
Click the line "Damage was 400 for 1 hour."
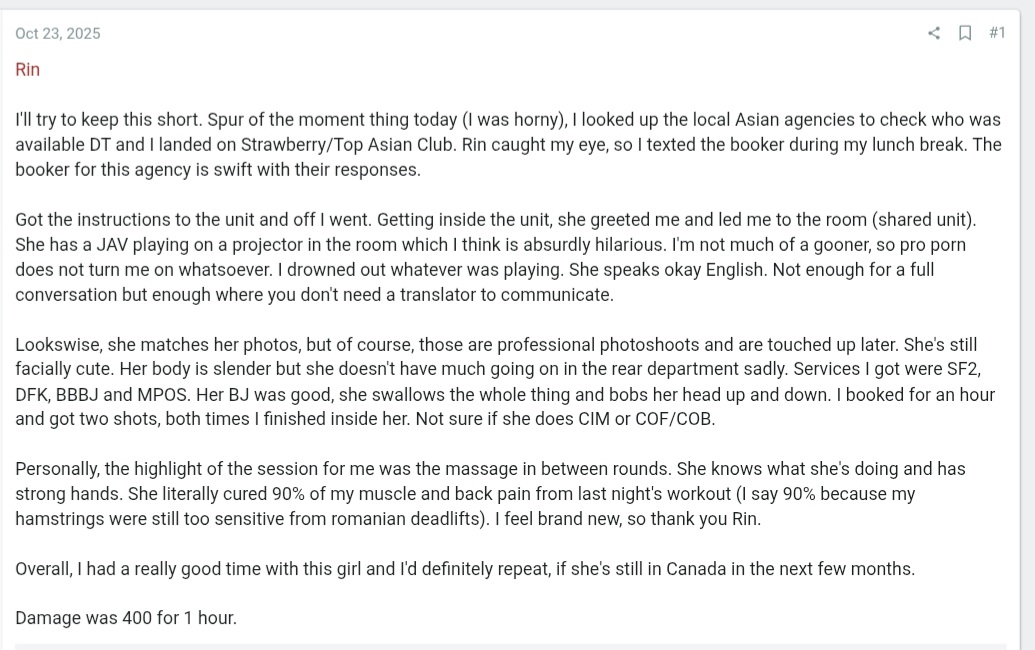point(126,618)
